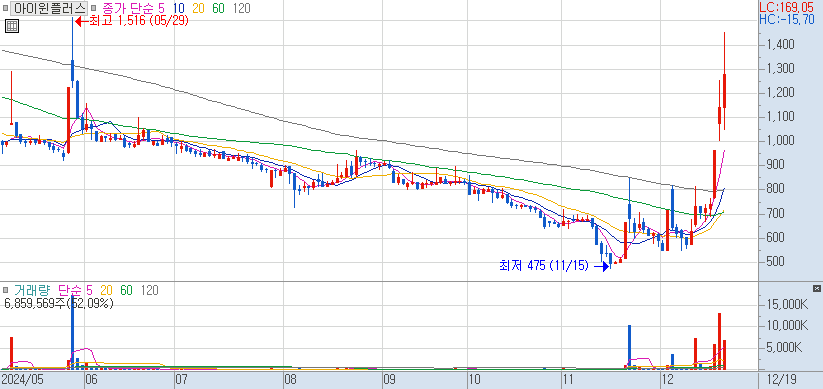Click the 2024/05 date axis label

22,379
